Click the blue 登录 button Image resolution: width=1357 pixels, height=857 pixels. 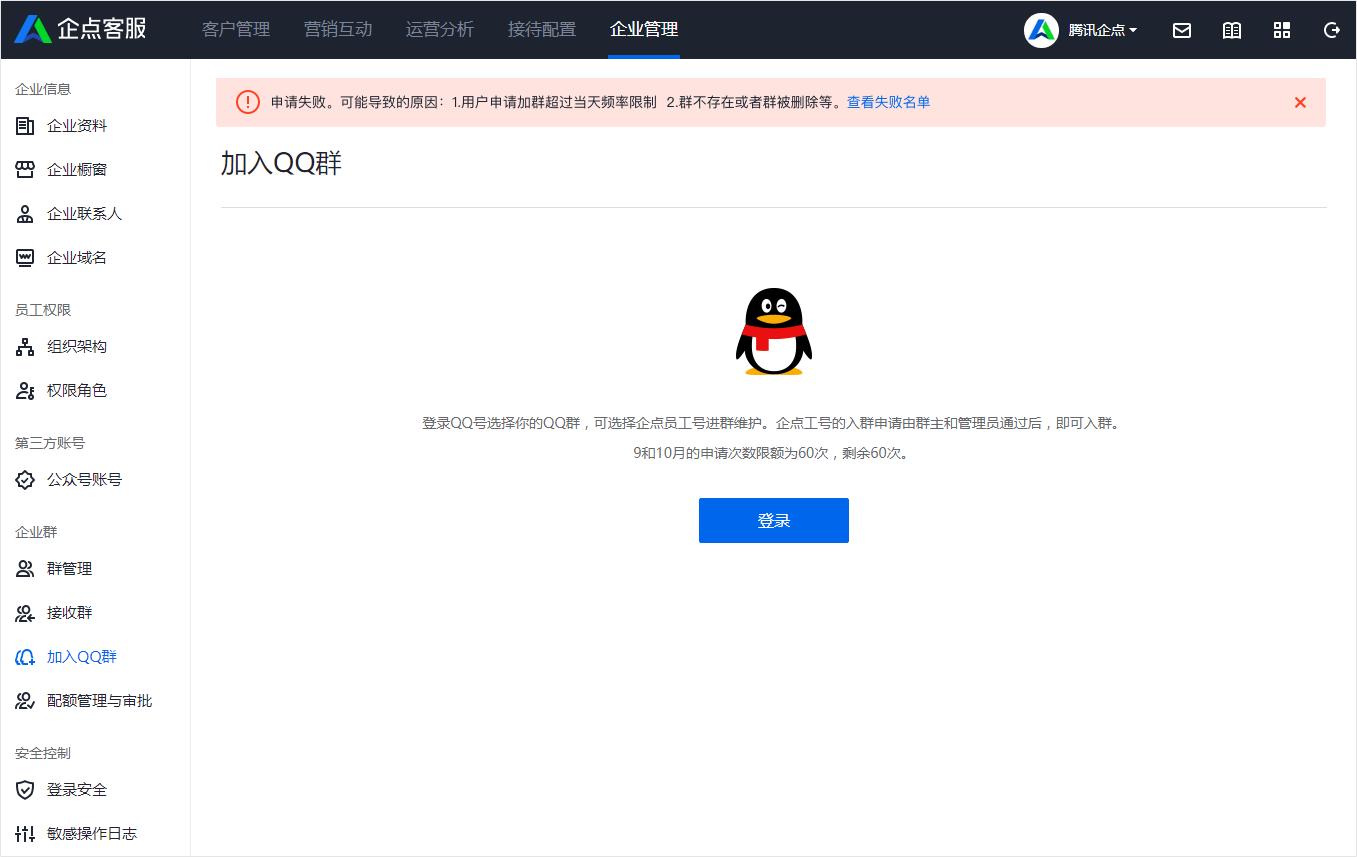point(773,520)
